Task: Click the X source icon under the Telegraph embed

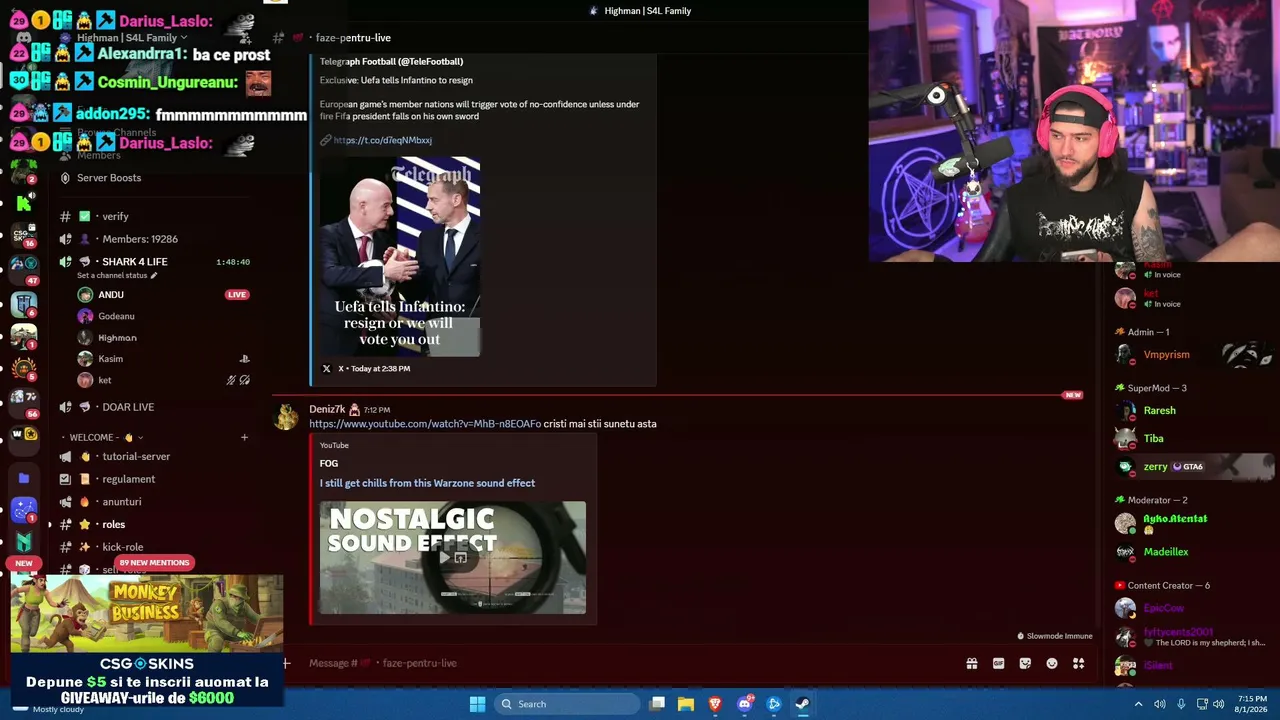Action: coord(326,368)
